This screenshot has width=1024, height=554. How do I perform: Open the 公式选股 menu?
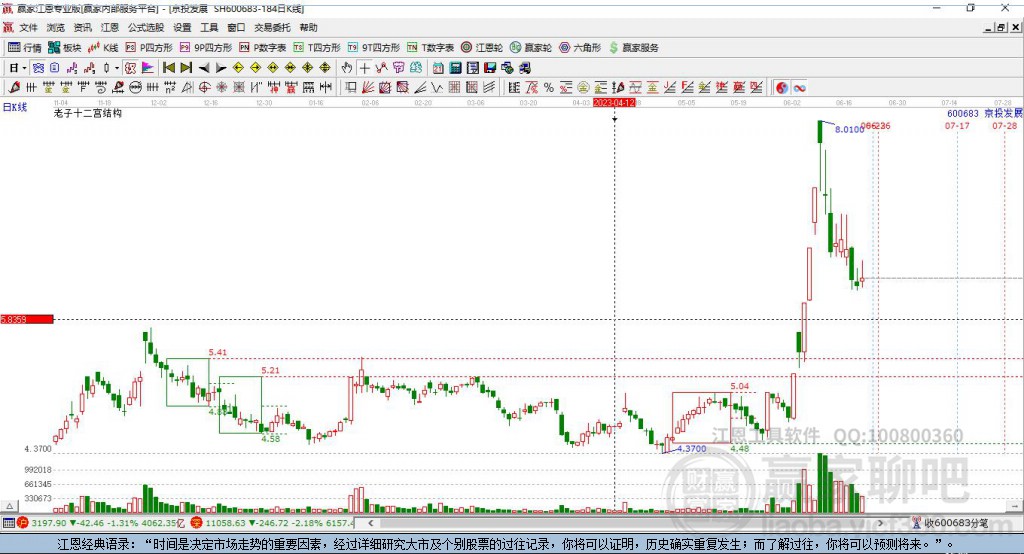[146, 27]
